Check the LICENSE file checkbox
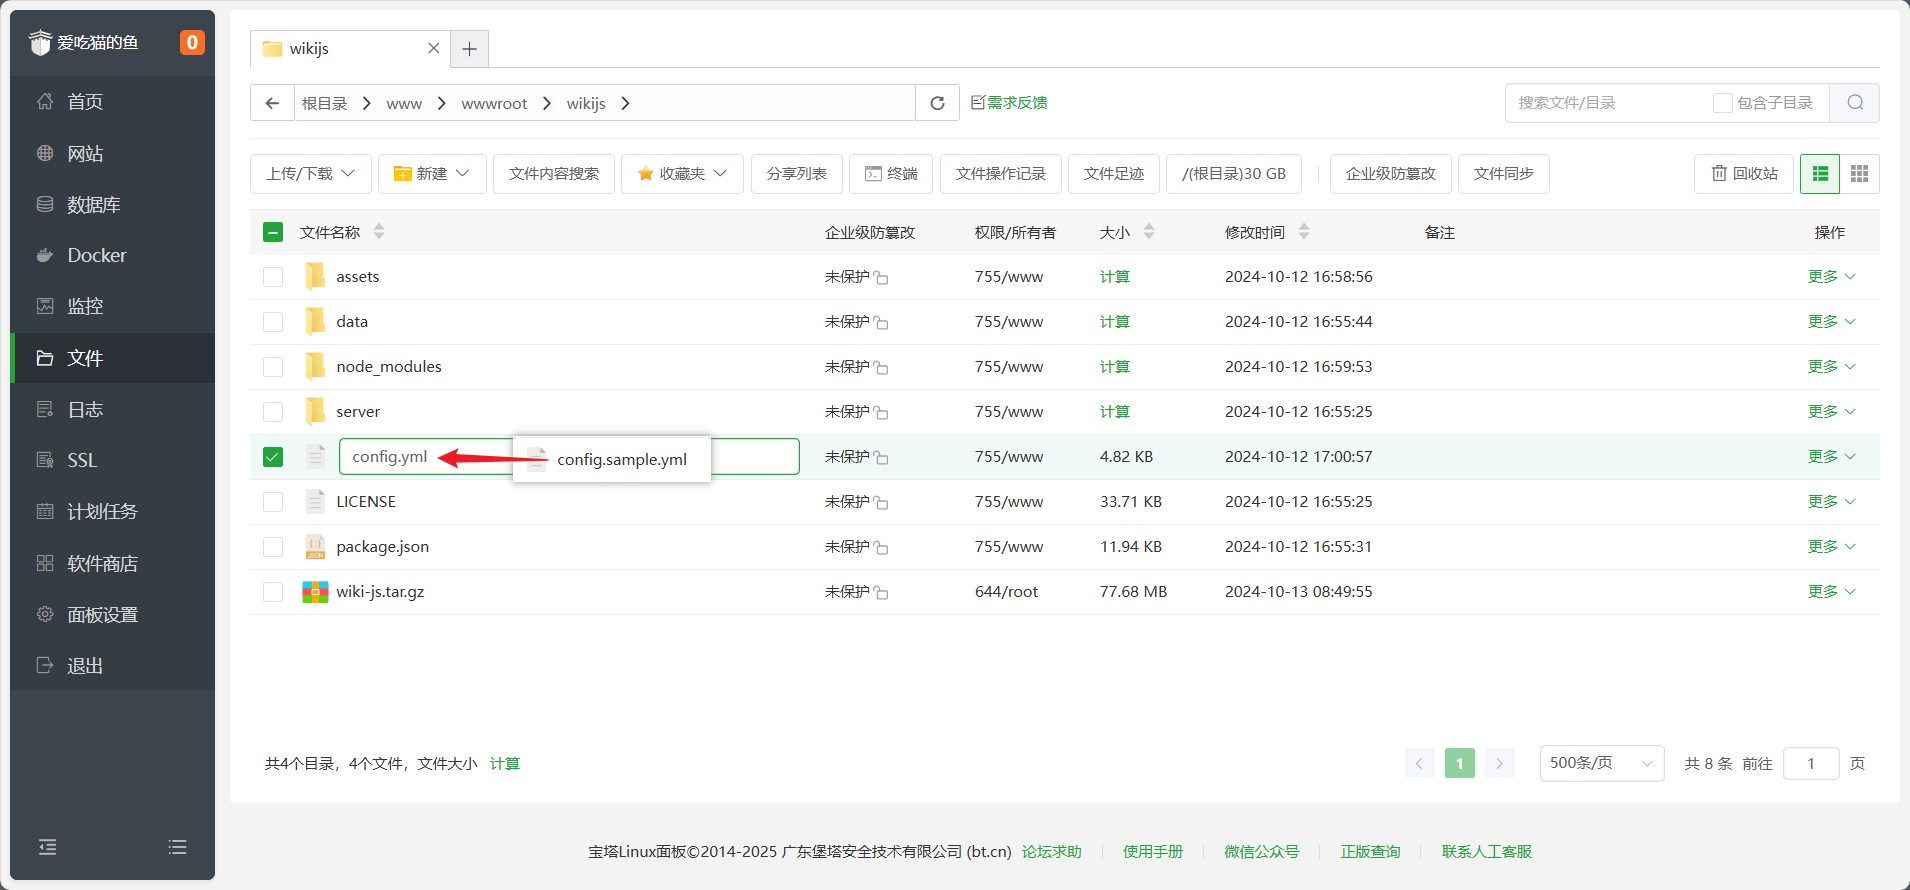Image resolution: width=1910 pixels, height=890 pixels. [273, 502]
